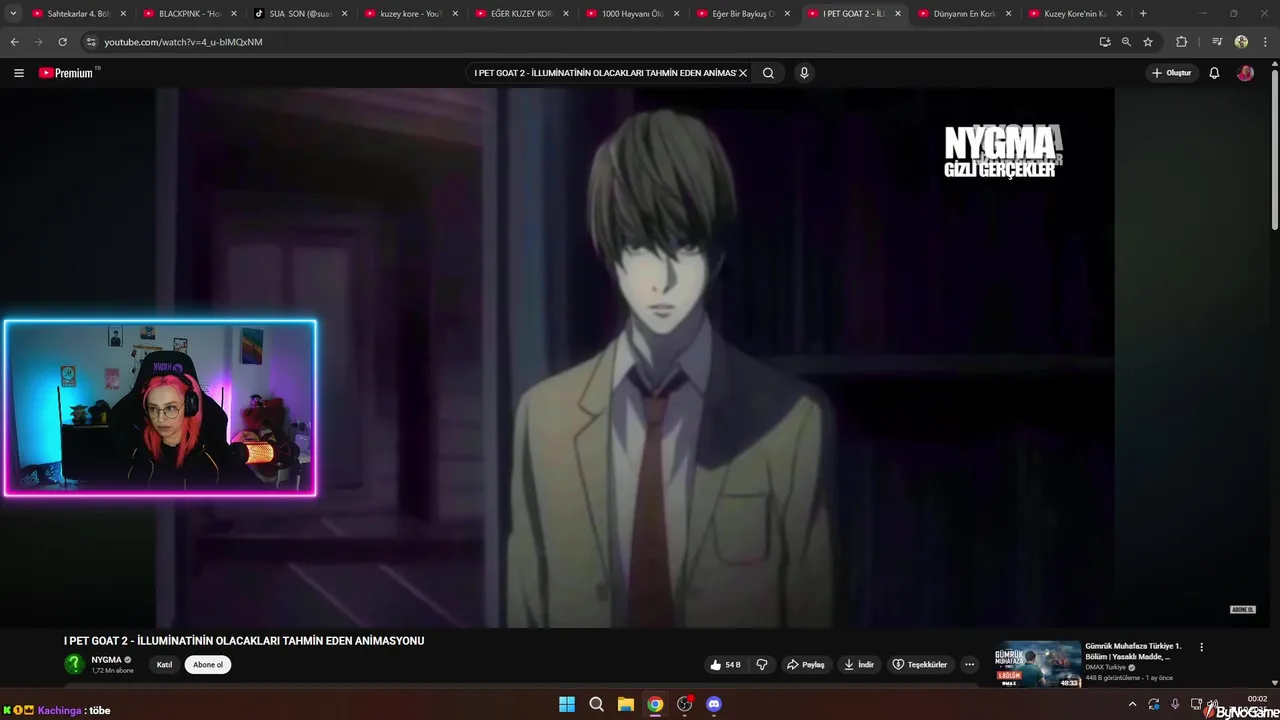Open a new browser tab
This screenshot has width=1280, height=720.
[x=1143, y=14]
